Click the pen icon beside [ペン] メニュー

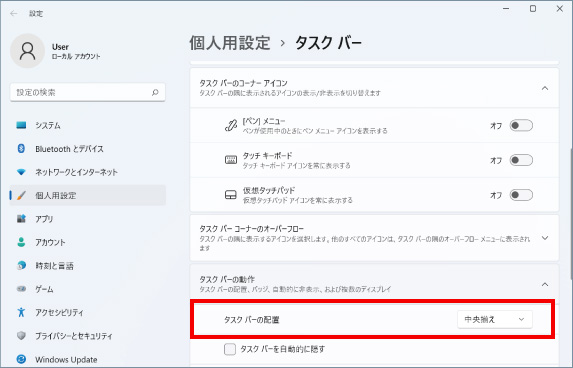[231, 125]
